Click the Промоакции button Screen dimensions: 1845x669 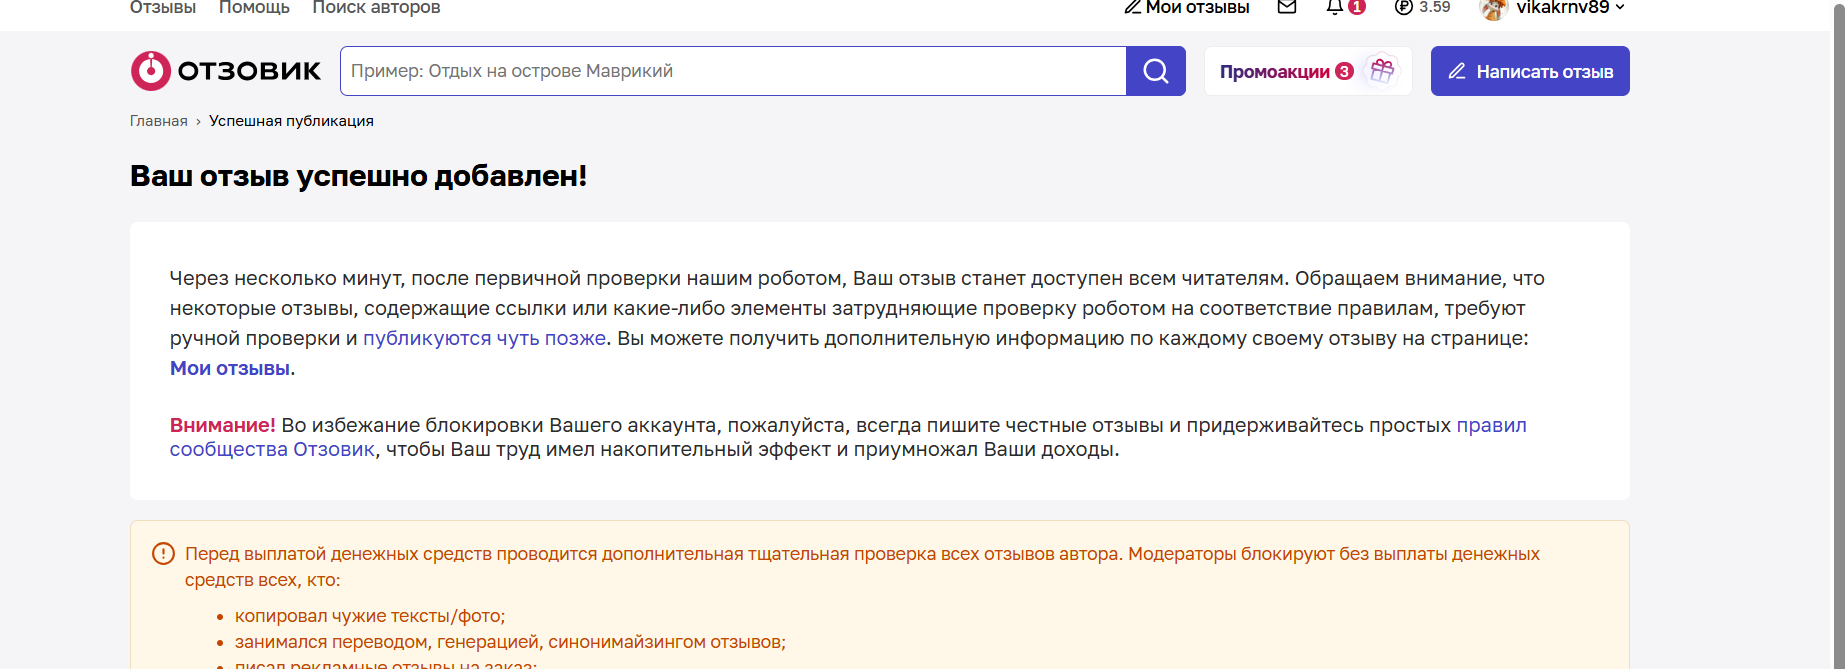pos(1308,71)
